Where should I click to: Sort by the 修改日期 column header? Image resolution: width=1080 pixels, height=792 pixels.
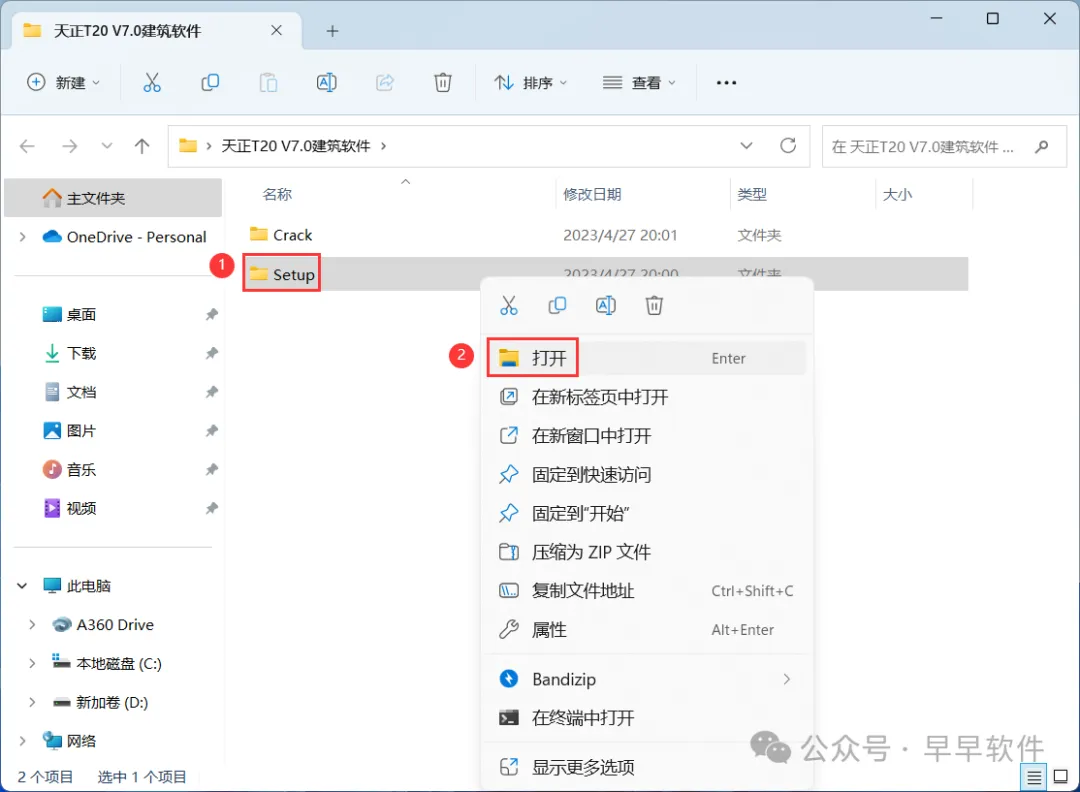pos(592,194)
